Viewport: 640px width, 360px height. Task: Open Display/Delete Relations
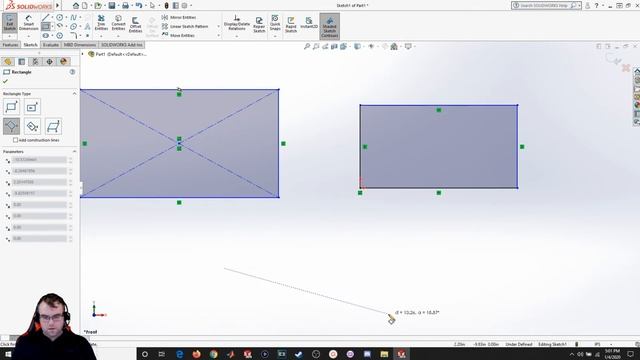point(237,23)
